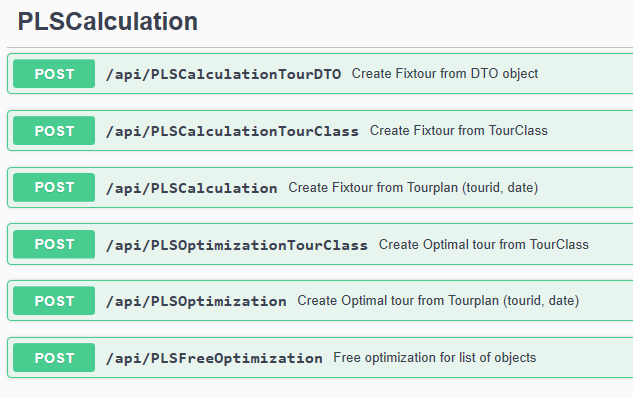Select 'Create Fixtour from Tourplan (tourid, date)' text

[413, 188]
